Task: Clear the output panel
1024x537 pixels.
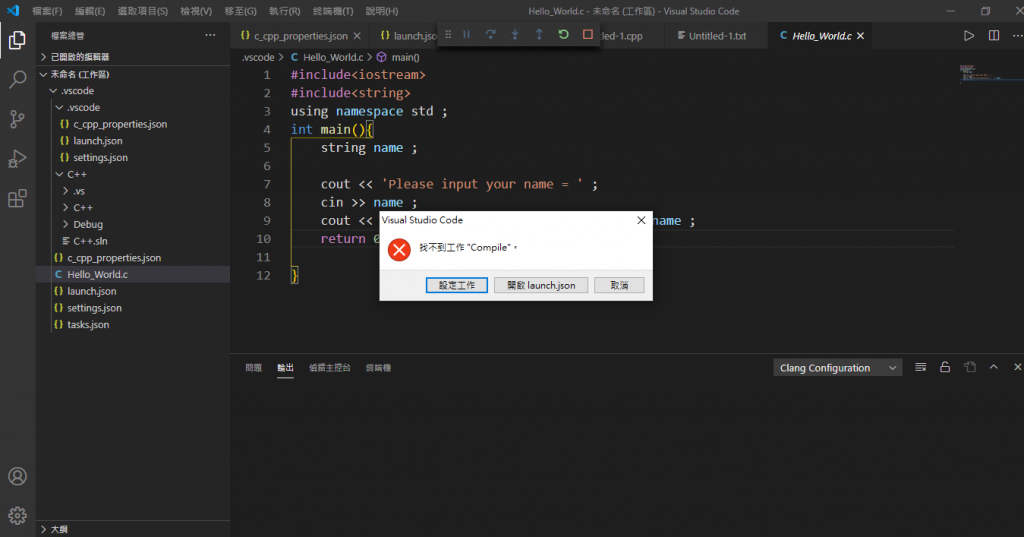Action: [x=921, y=367]
